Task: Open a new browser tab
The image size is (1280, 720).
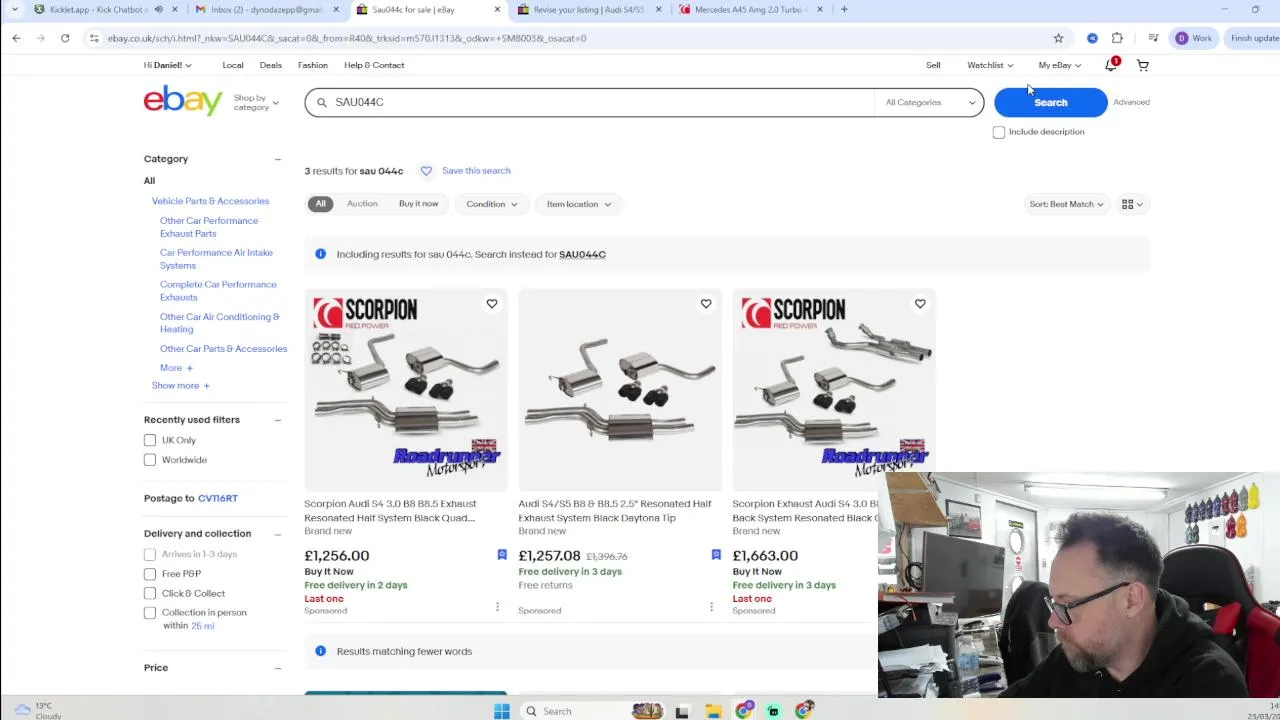Action: click(x=844, y=10)
